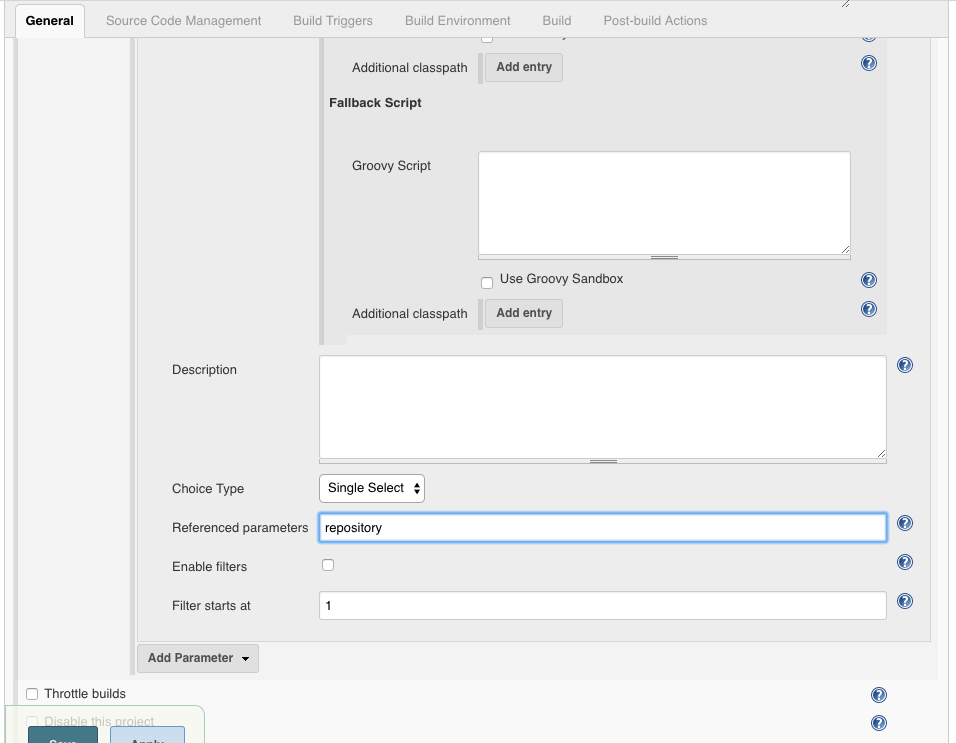The width and height of the screenshot is (956, 743).
Task: Enable the Use Groovy Sandbox checkbox
Action: [x=487, y=283]
